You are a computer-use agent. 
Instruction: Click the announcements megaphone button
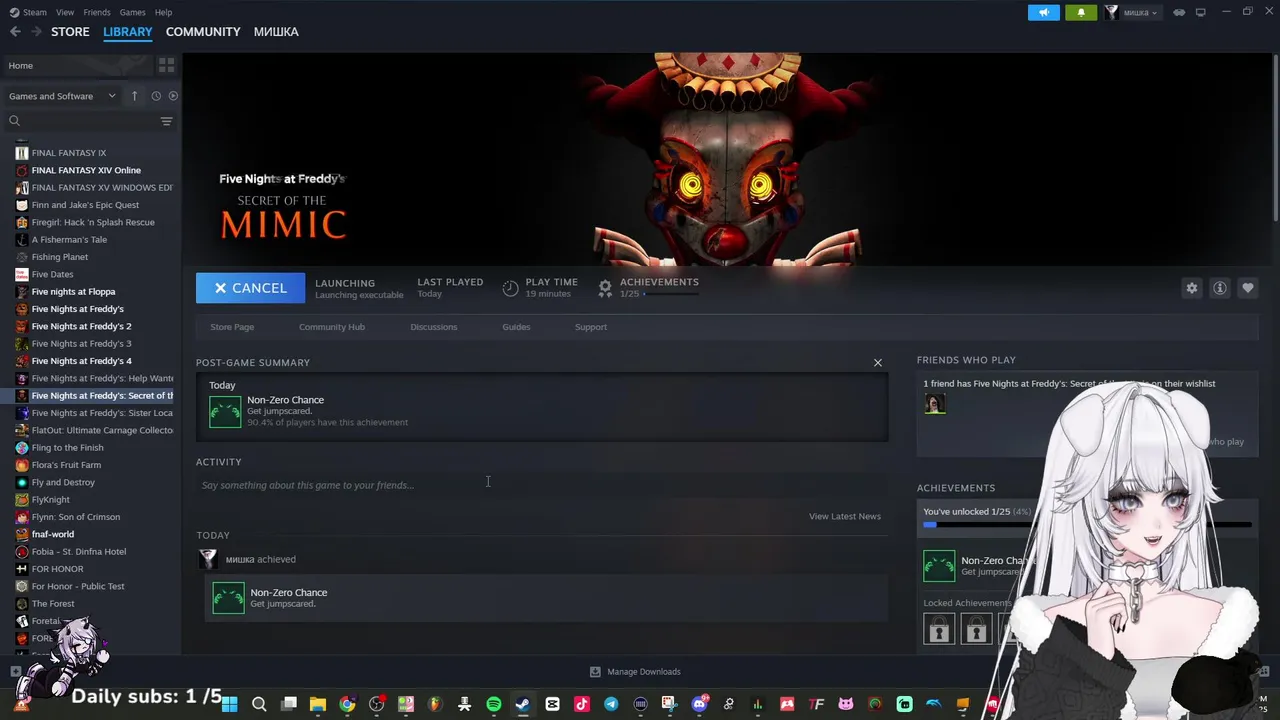pos(1043,12)
